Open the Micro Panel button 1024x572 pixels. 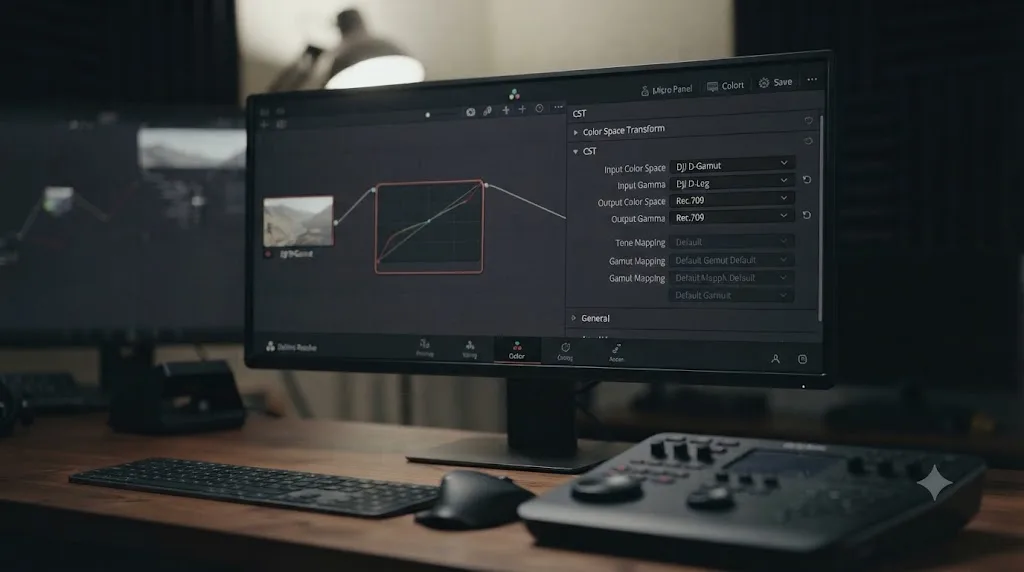pos(666,89)
